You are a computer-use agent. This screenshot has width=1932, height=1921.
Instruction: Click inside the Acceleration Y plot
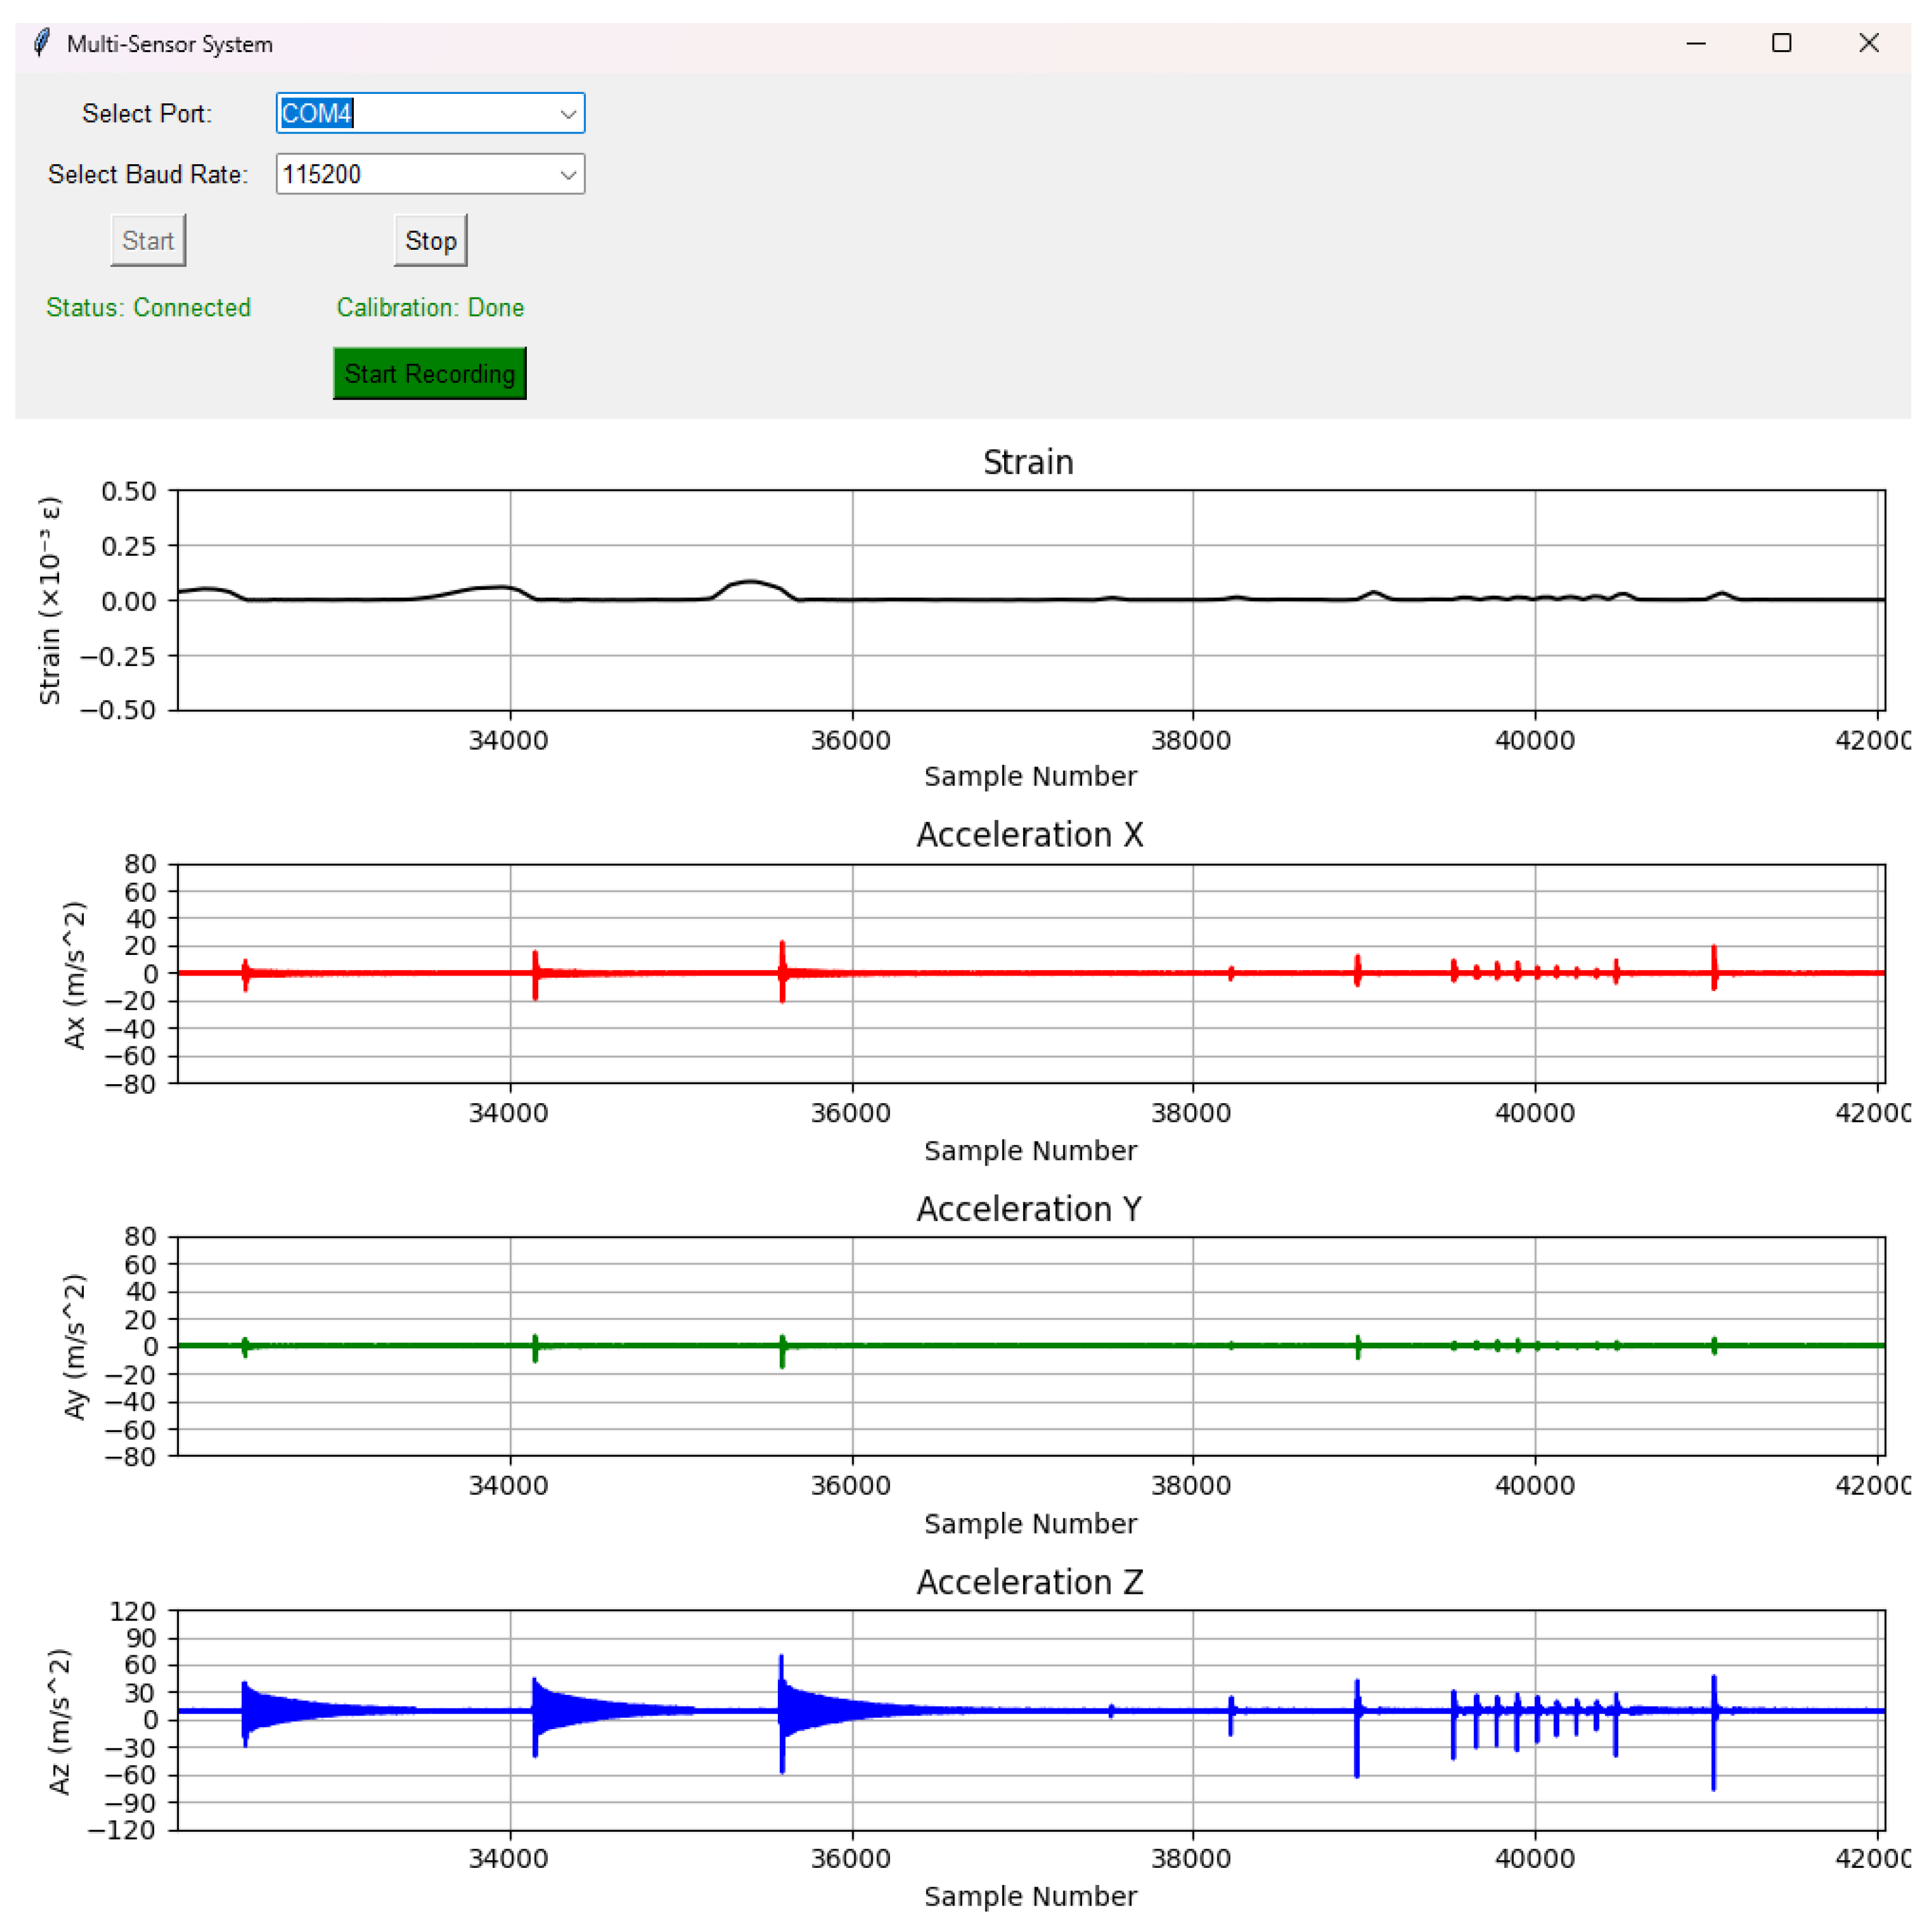pos(1030,1400)
